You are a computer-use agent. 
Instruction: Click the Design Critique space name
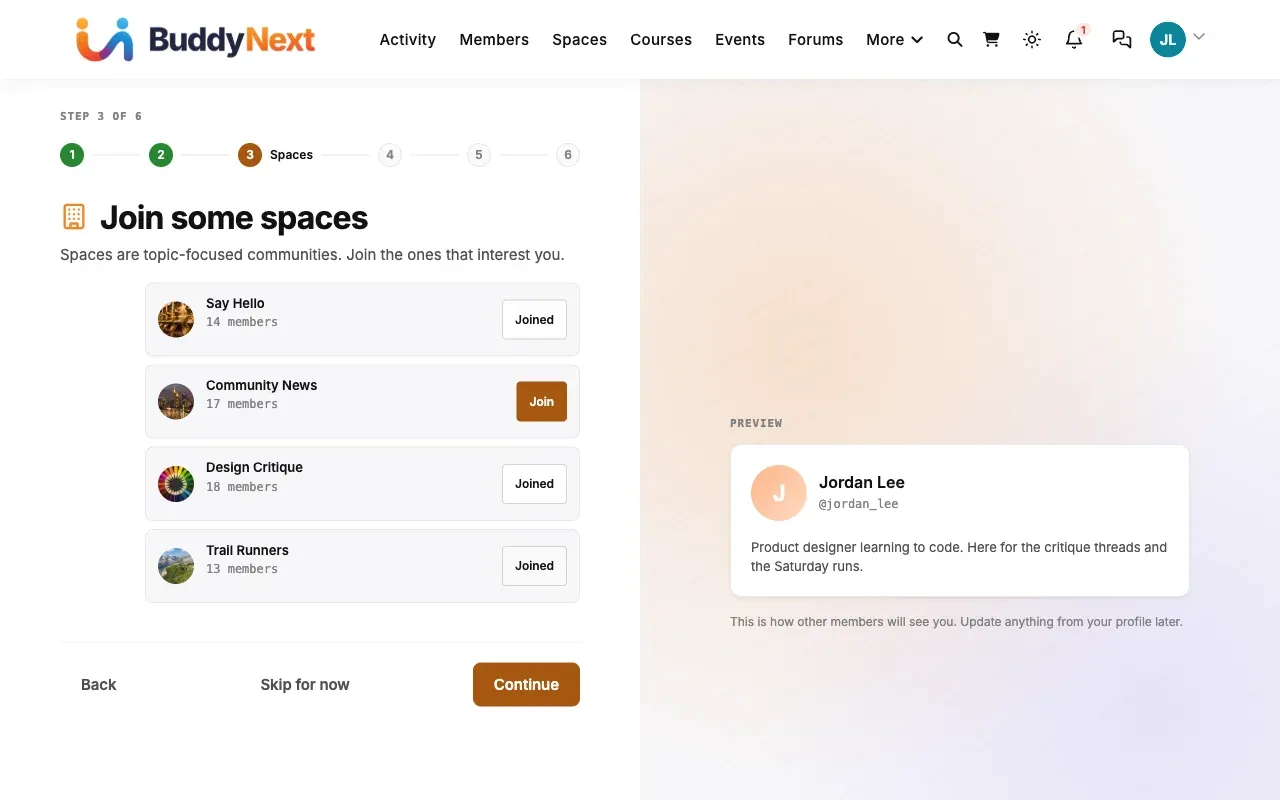254,467
